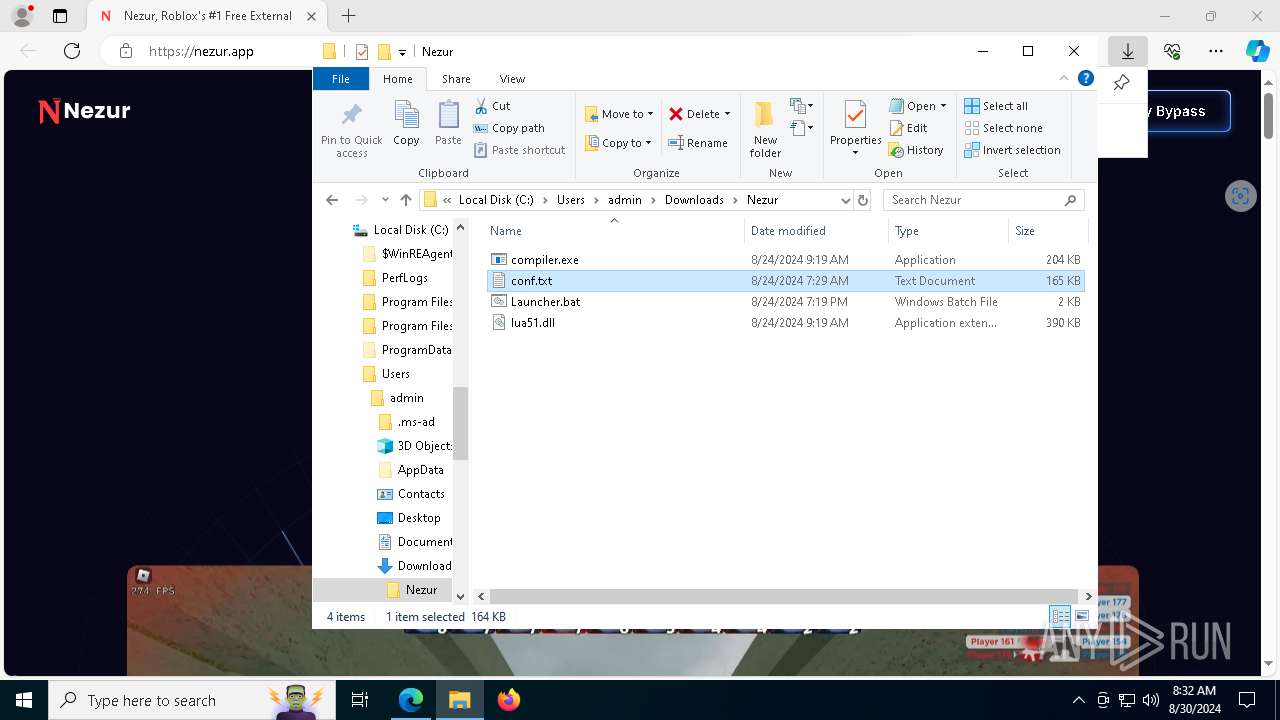Navigate back in File Explorer
This screenshot has width=1280, height=720.
point(332,200)
